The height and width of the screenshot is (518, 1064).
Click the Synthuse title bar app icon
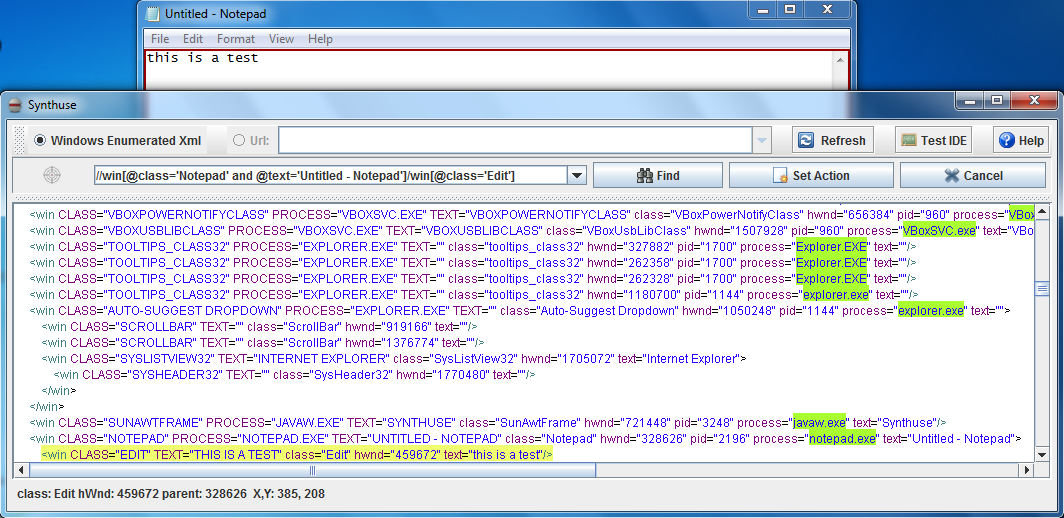click(x=15, y=105)
